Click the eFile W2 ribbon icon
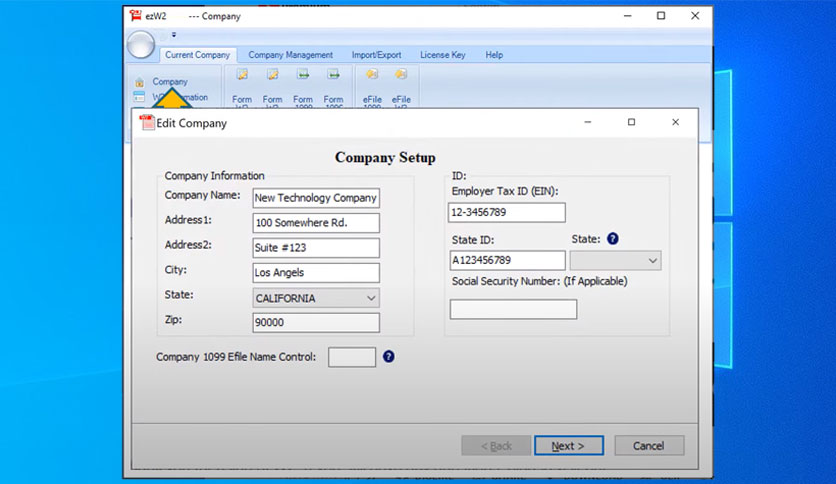Screen dimensions: 836x484 click(x=401, y=74)
